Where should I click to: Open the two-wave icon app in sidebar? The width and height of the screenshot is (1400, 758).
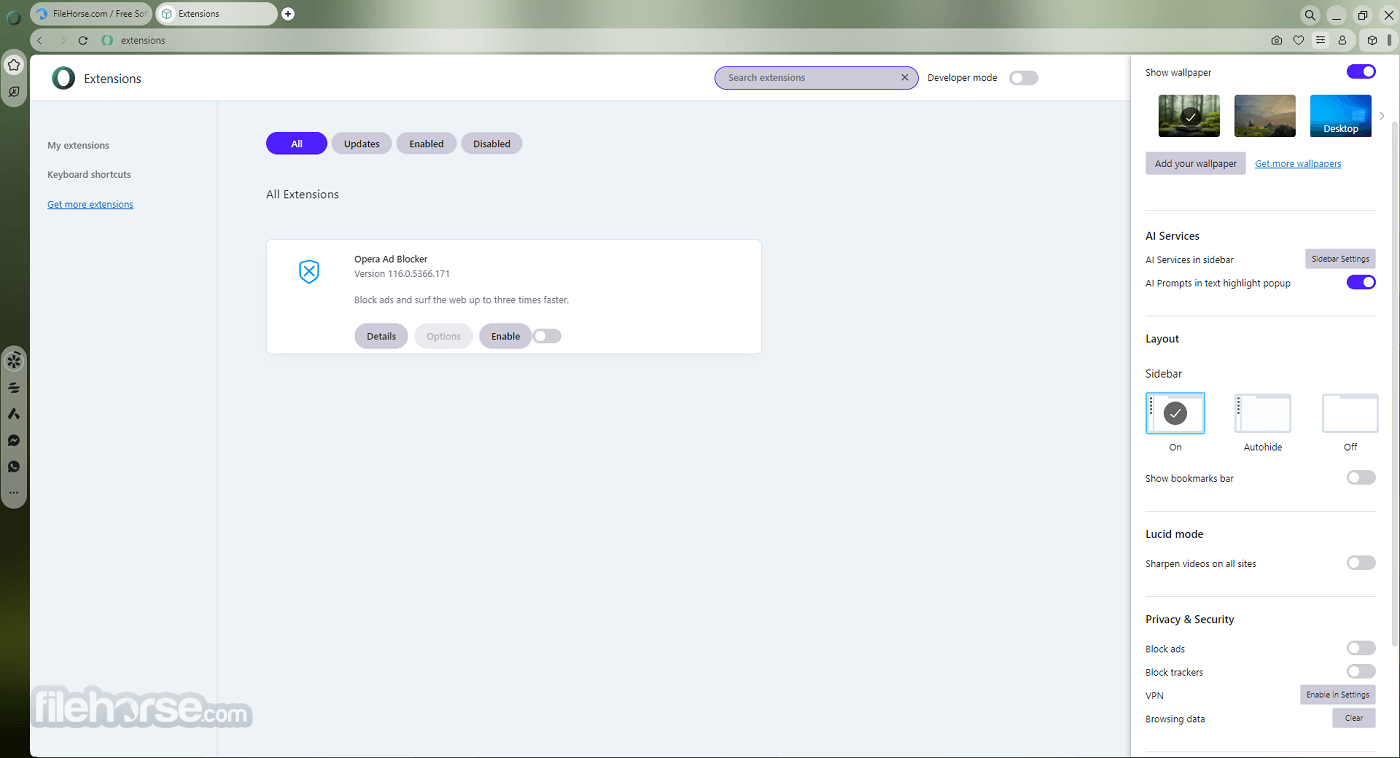pos(14,387)
